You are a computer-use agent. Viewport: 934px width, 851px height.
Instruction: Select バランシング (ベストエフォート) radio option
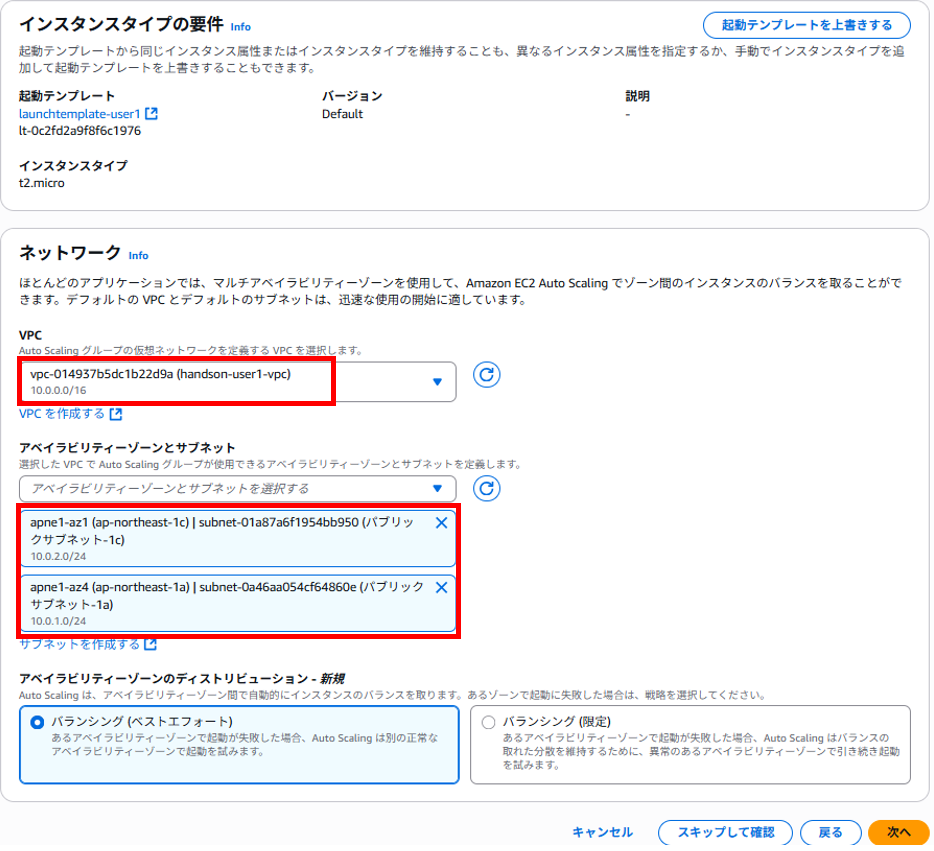coord(38,722)
